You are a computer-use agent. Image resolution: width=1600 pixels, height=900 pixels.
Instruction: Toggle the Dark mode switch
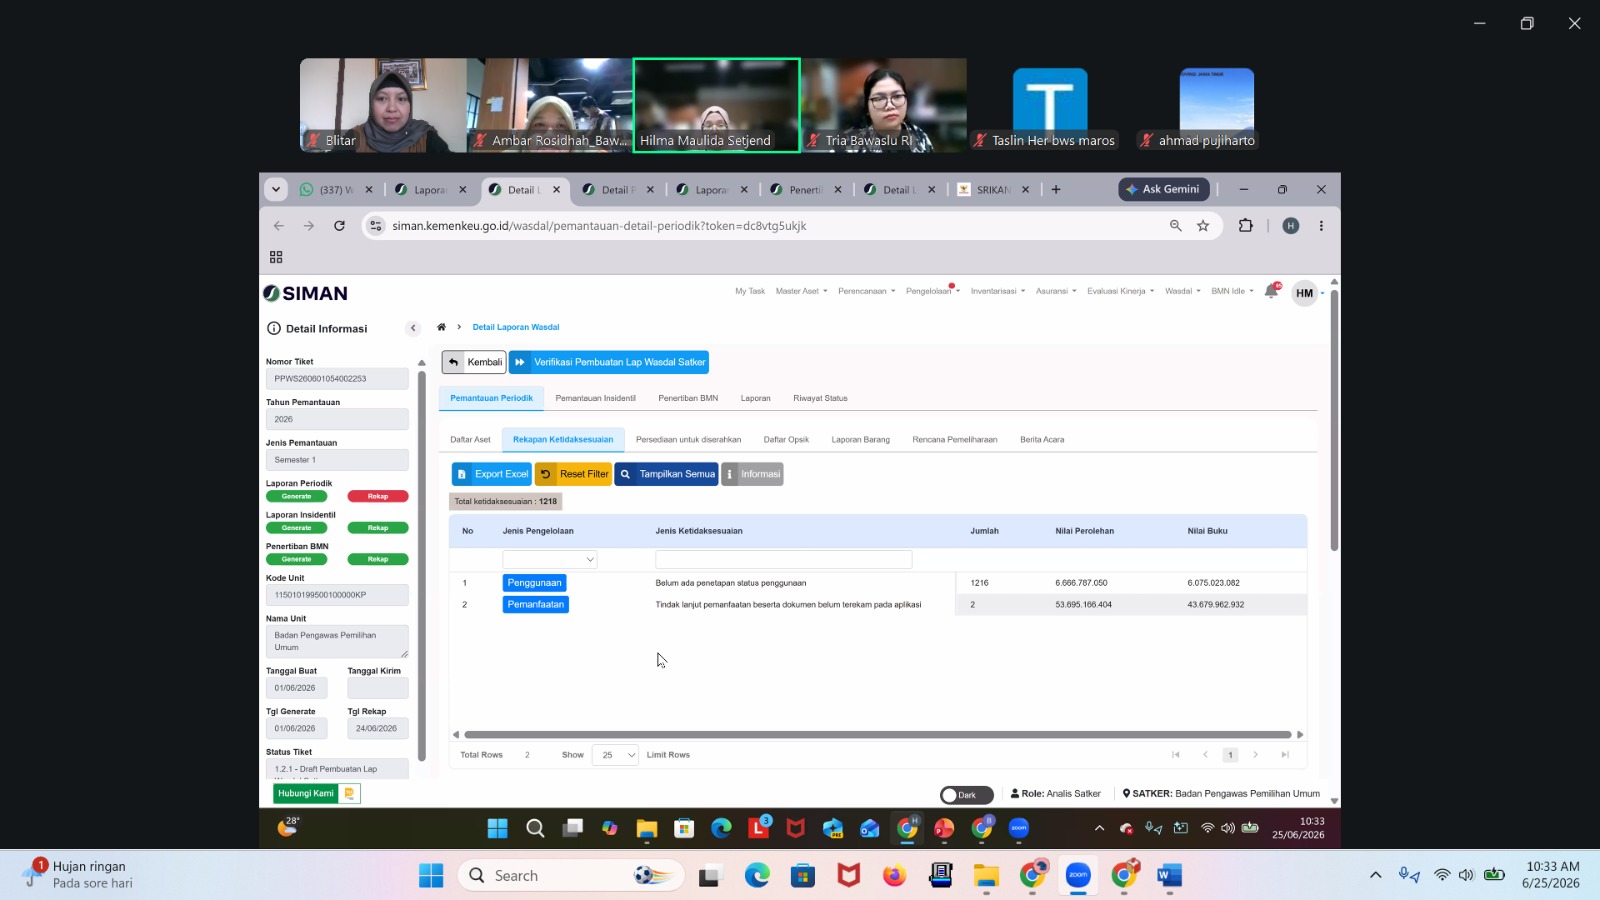[966, 795]
